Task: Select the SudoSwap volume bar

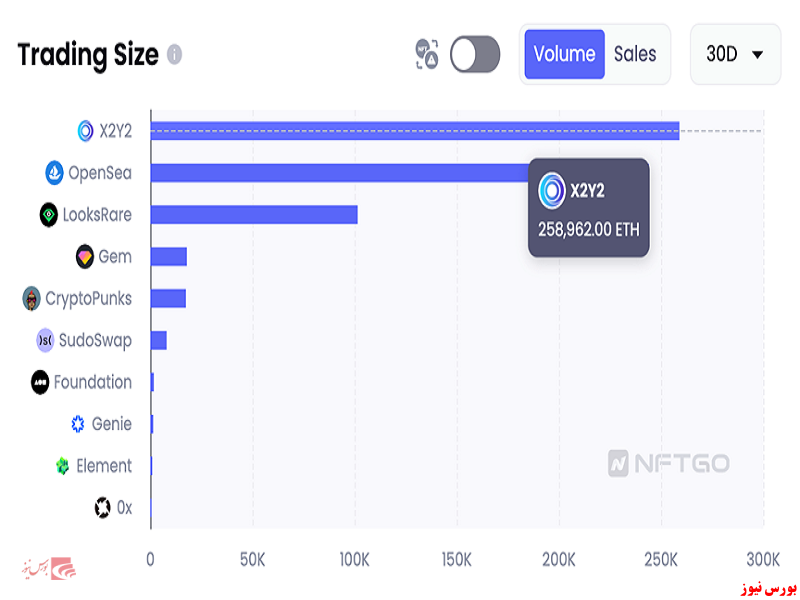Action: 159,340
